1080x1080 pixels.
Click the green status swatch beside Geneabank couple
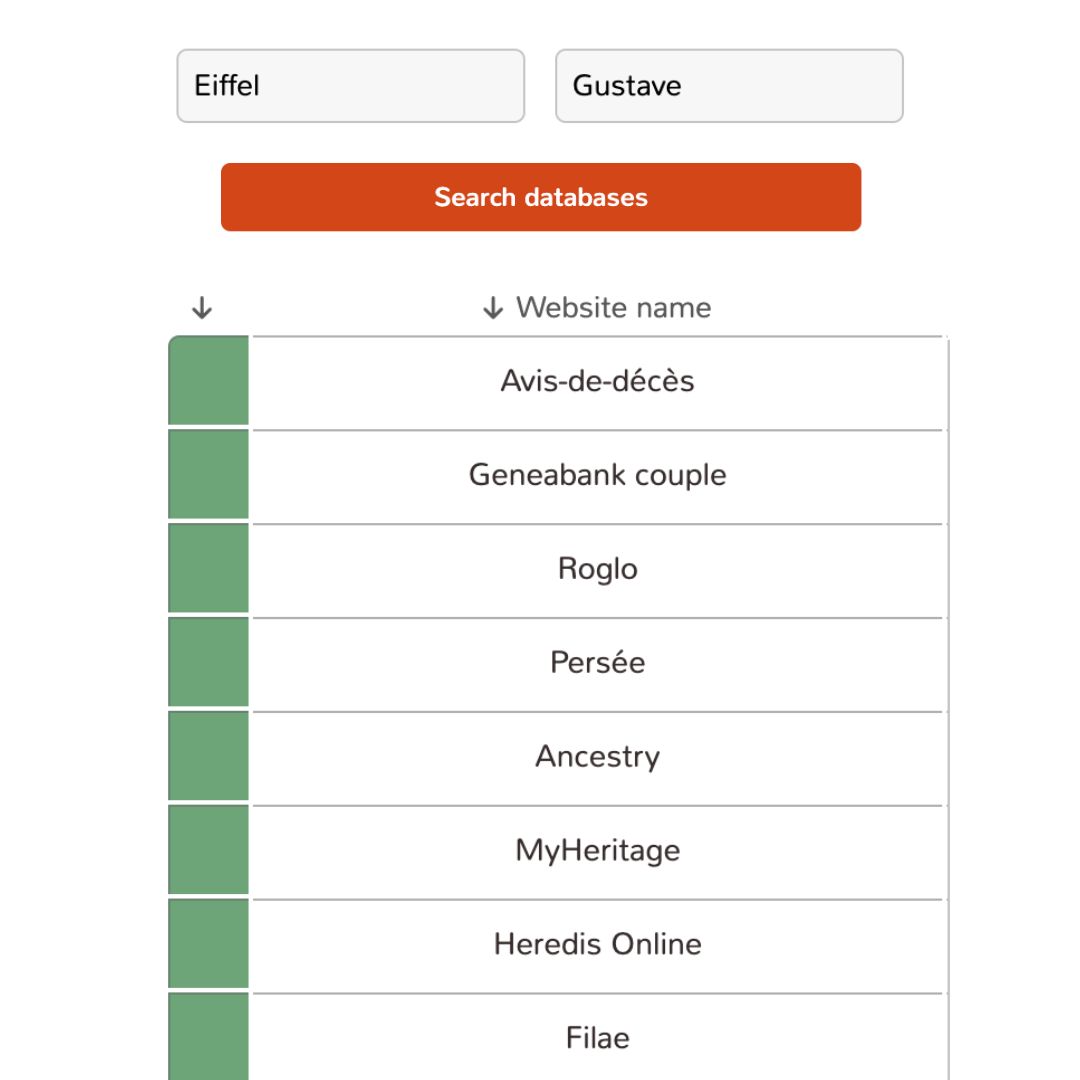(209, 474)
